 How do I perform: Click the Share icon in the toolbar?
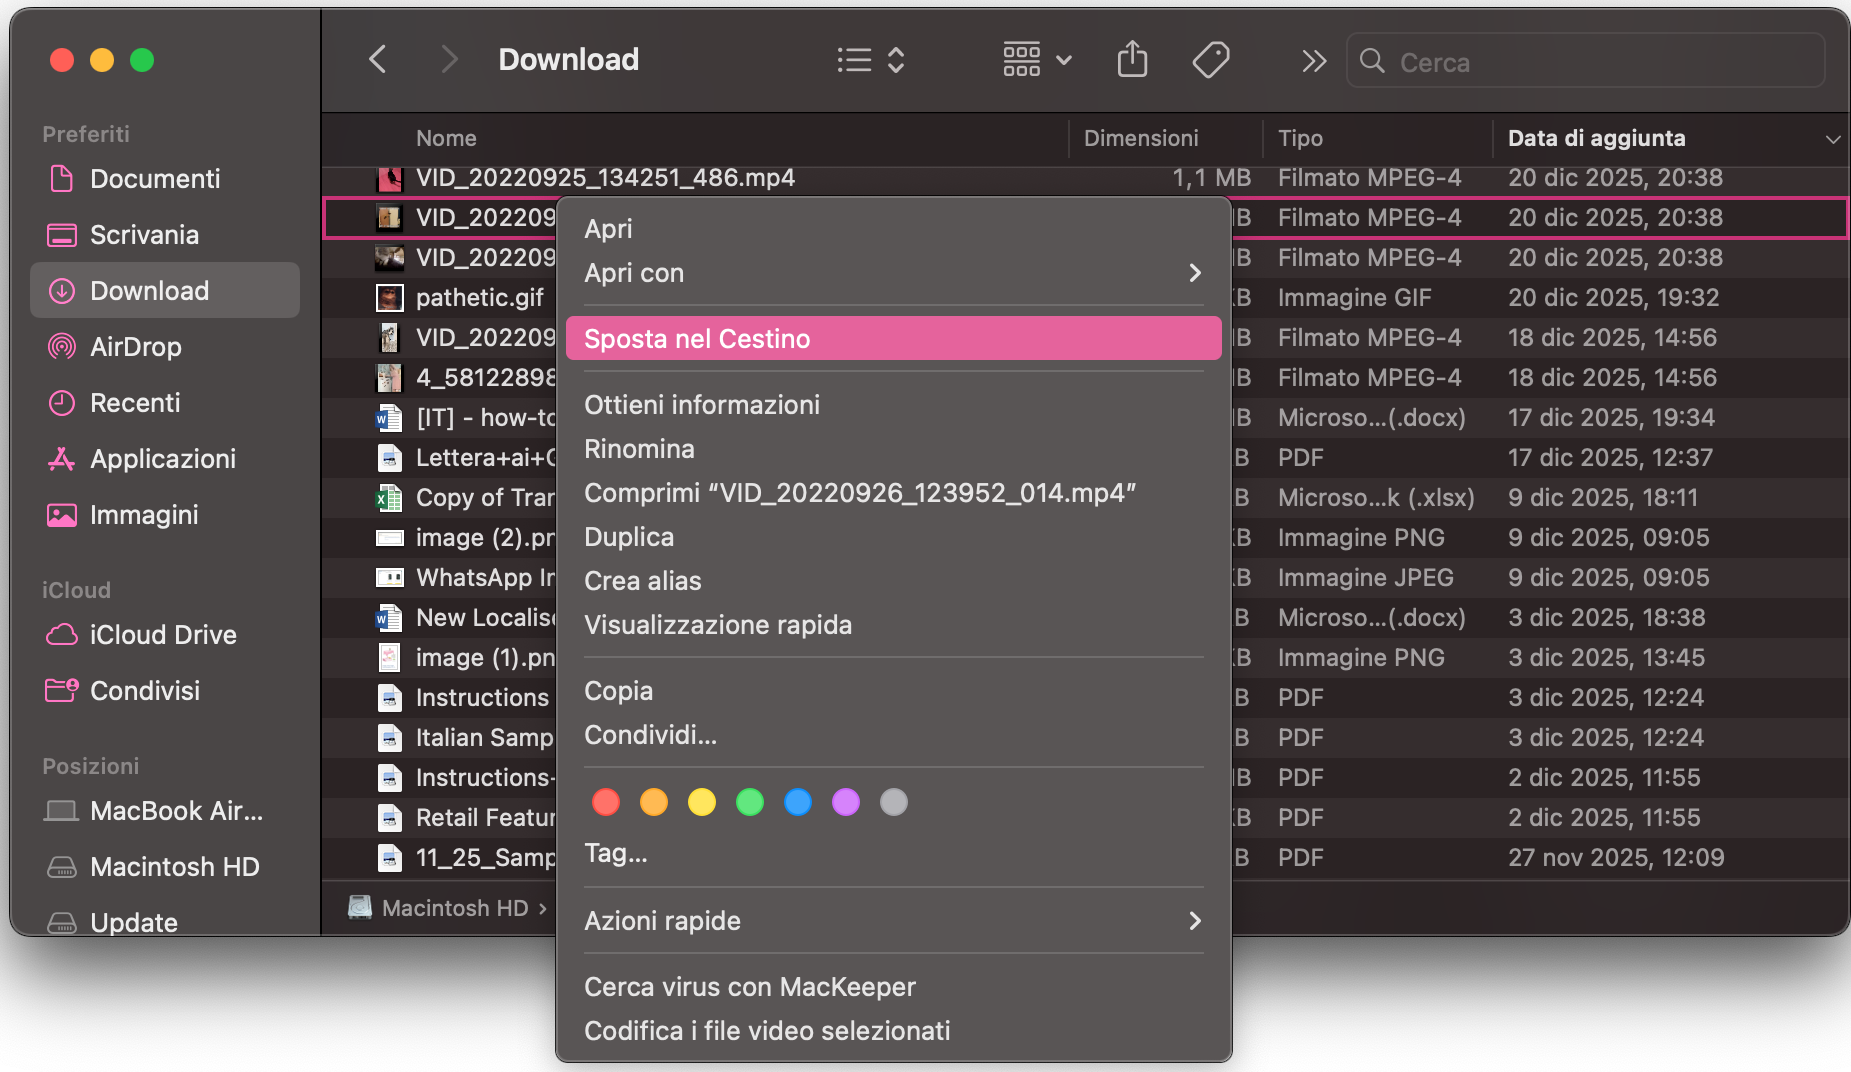coord(1131,59)
